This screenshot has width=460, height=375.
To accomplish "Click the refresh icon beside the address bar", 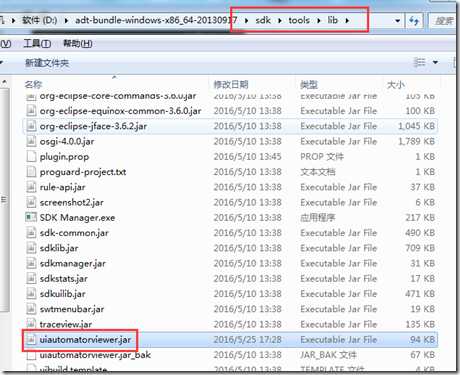I will pos(414,21).
